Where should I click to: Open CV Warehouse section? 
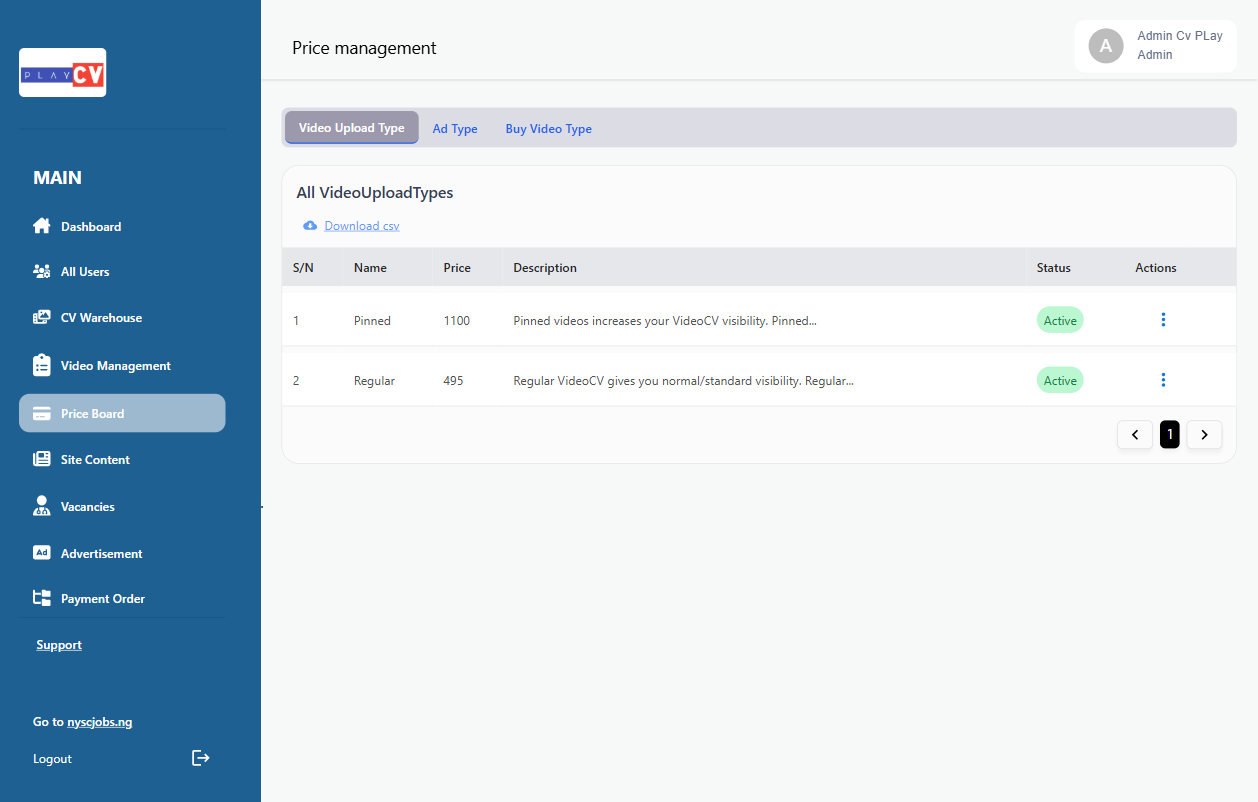(x=101, y=317)
